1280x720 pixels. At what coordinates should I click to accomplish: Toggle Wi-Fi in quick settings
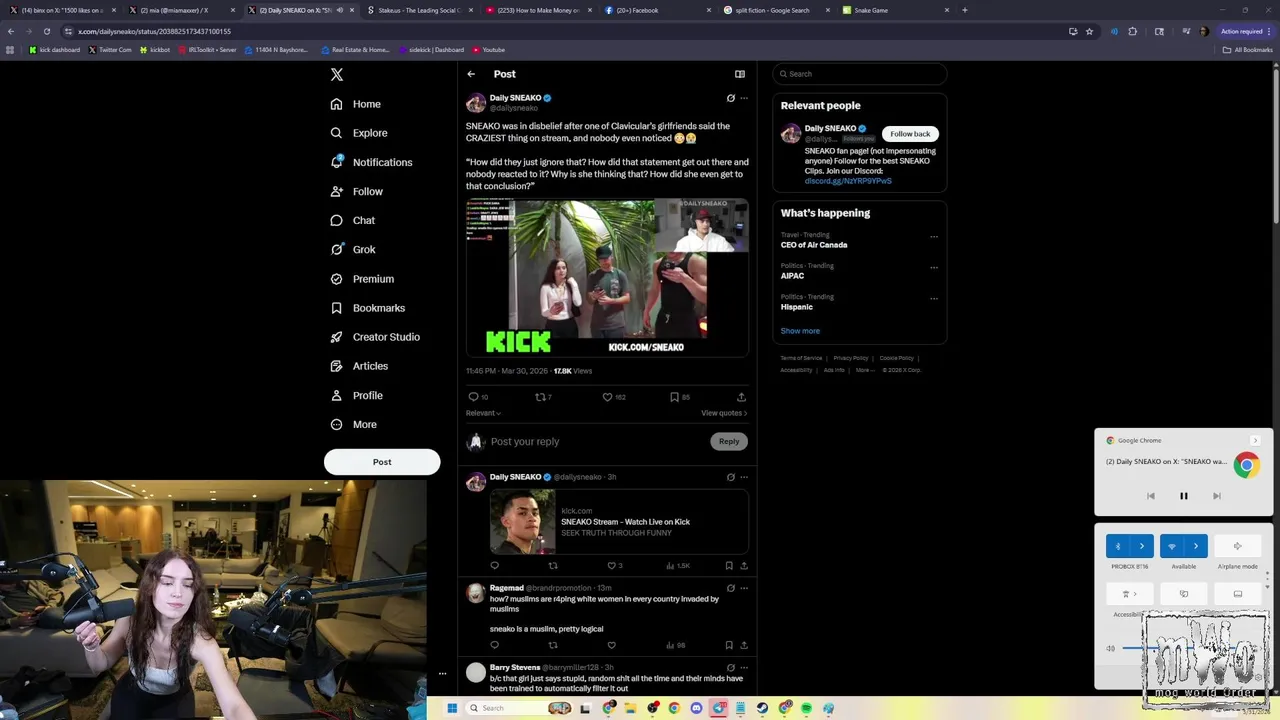pos(1172,546)
